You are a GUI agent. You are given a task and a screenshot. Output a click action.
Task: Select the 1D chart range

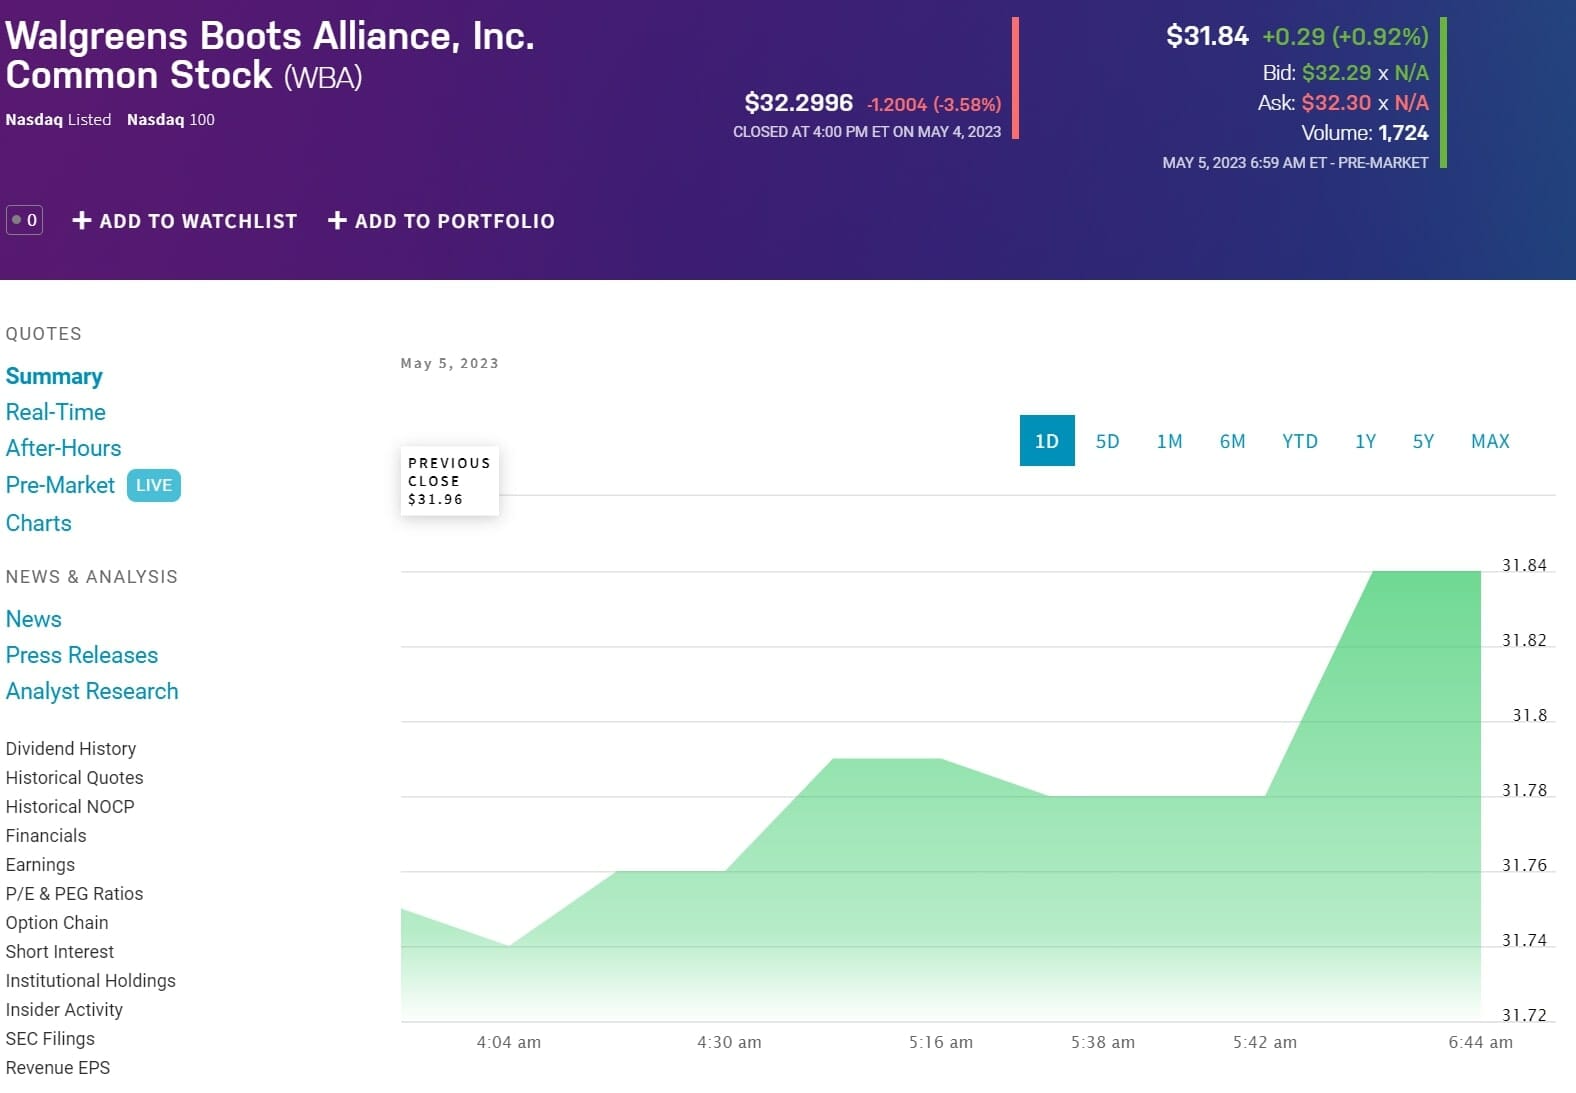tap(1046, 441)
